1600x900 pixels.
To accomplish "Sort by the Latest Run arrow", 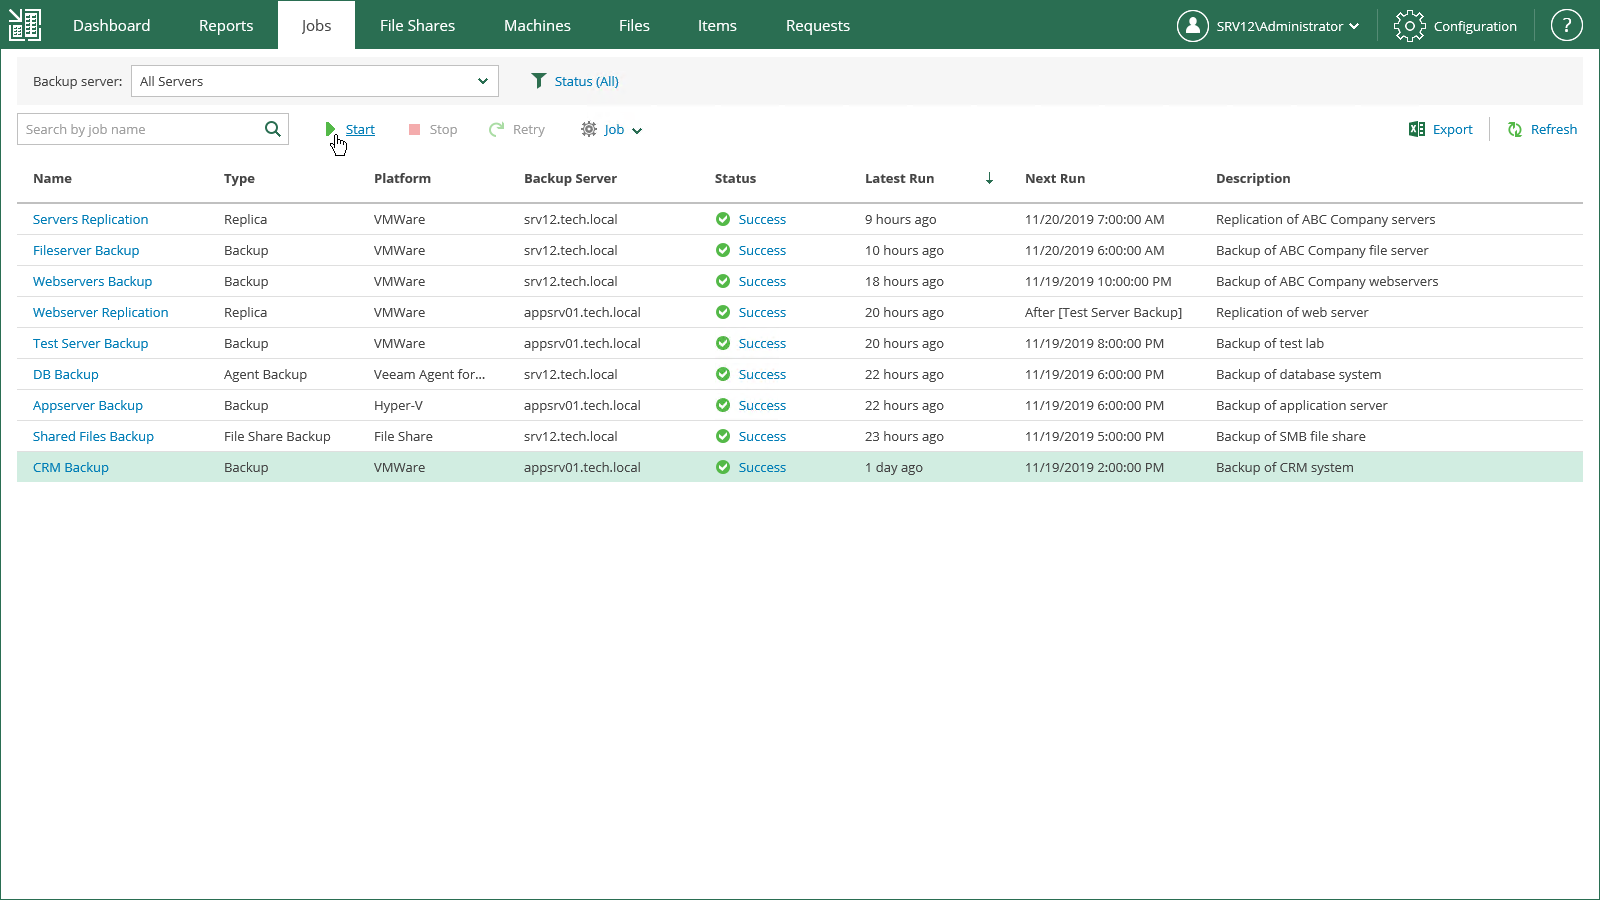I will point(989,178).
